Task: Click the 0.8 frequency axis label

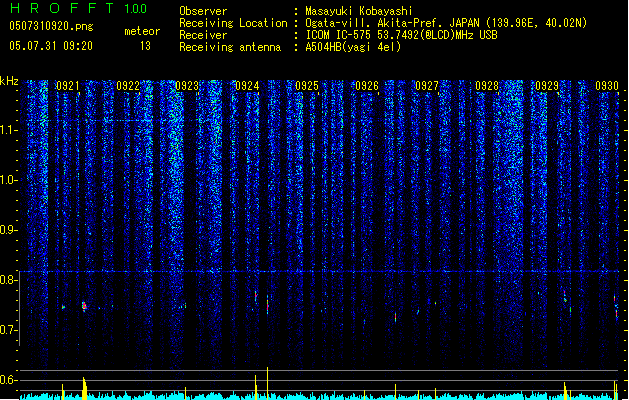Action: point(9,280)
